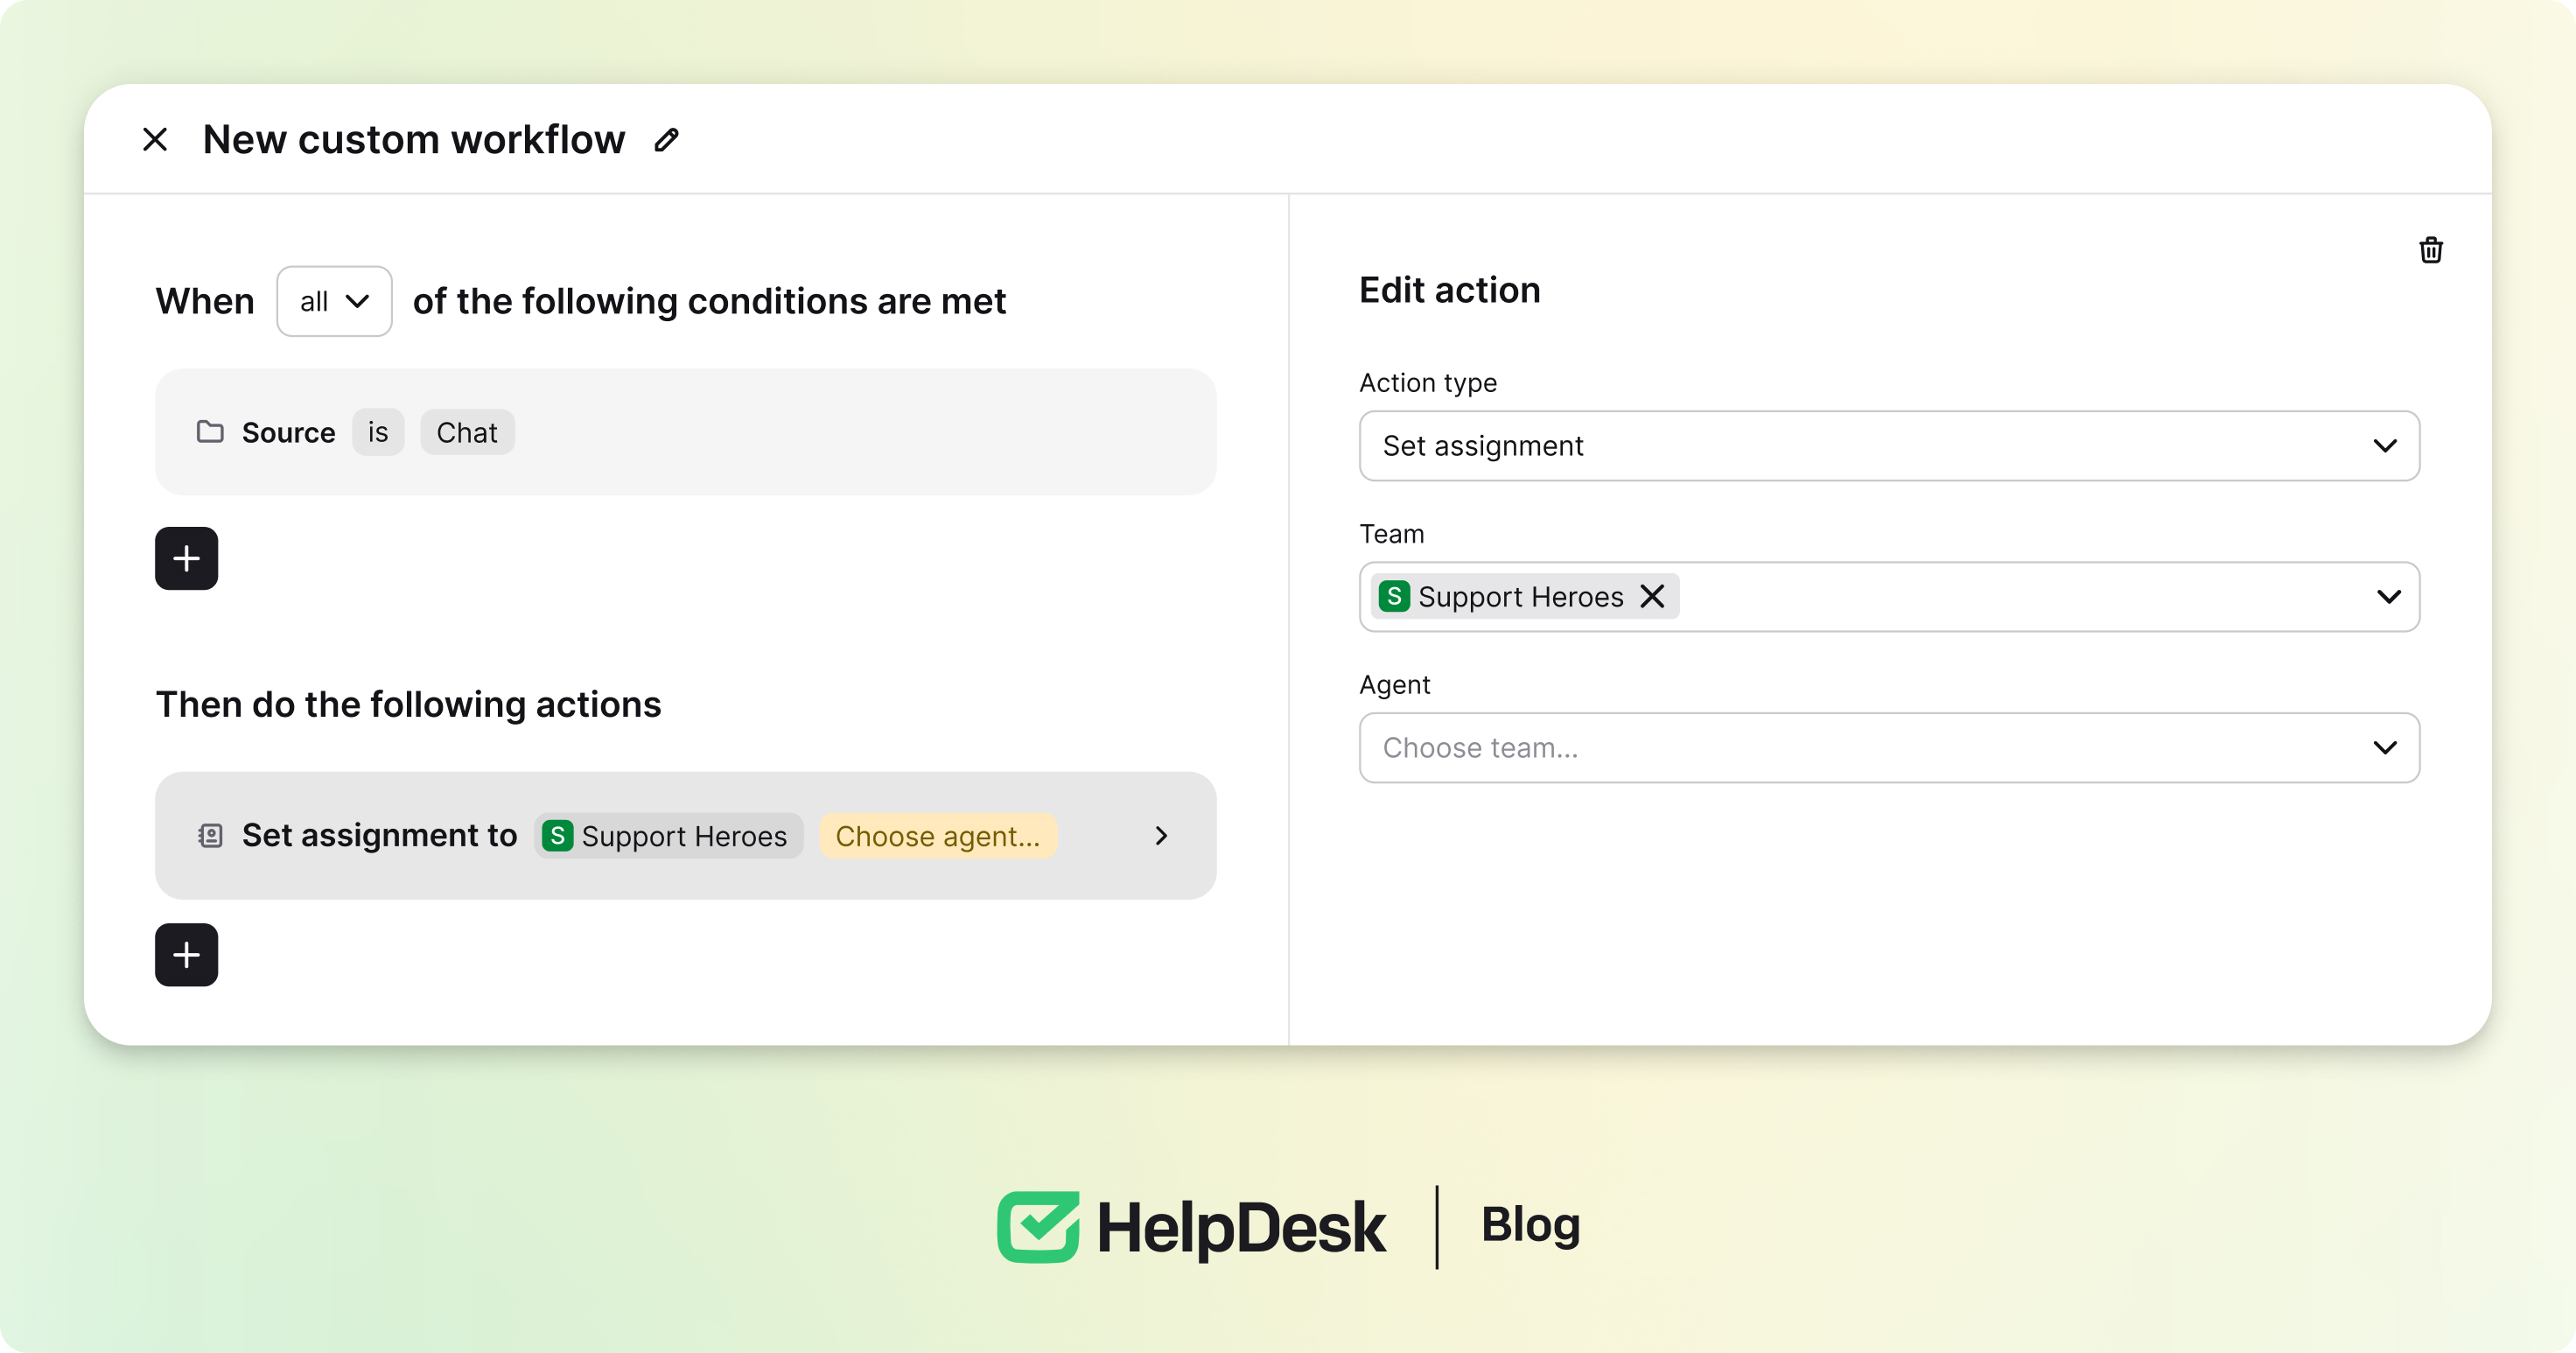The image size is (2576, 1353).
Task: Click the 'is' operator chip
Action: 377,432
